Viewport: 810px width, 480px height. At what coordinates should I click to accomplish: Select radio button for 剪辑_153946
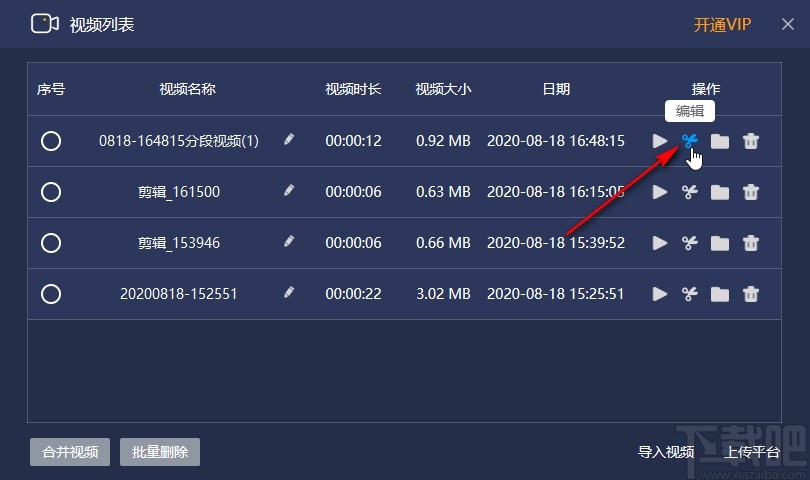[51, 243]
